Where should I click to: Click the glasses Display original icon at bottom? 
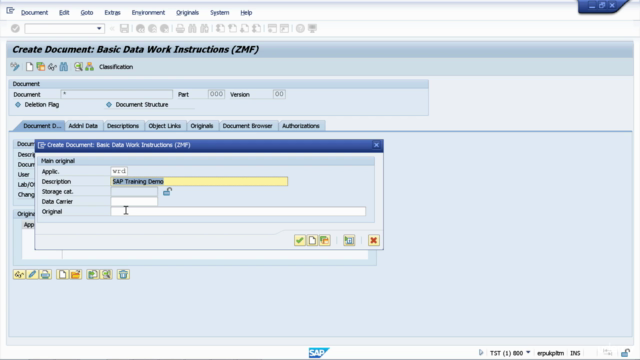[x=19, y=274]
